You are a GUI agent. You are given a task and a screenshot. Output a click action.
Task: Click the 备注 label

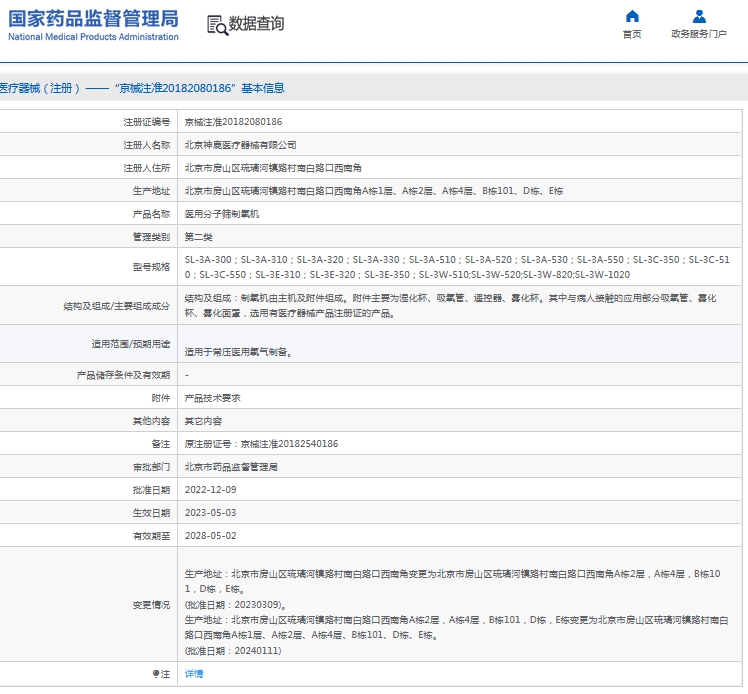[161, 444]
